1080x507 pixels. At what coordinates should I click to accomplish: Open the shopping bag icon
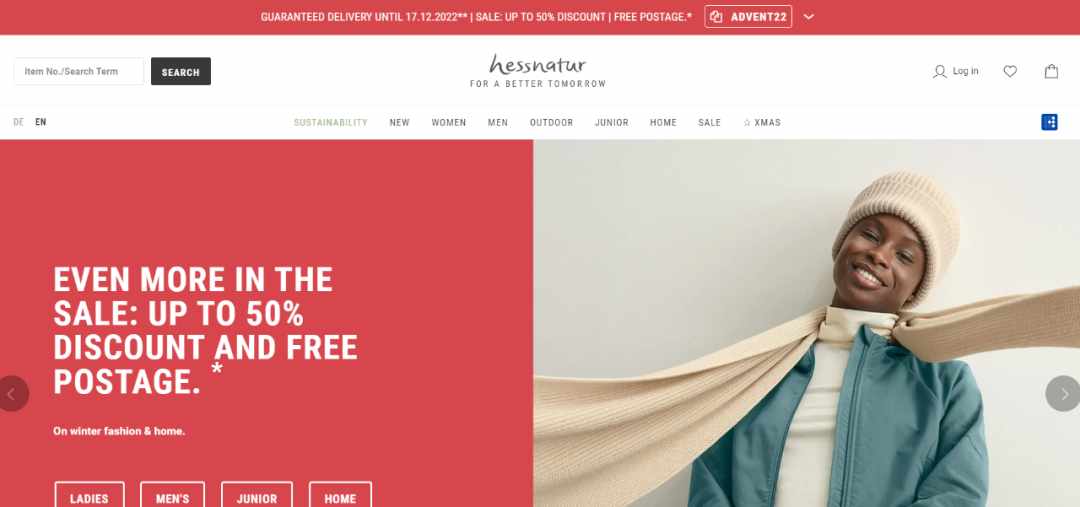point(1051,71)
